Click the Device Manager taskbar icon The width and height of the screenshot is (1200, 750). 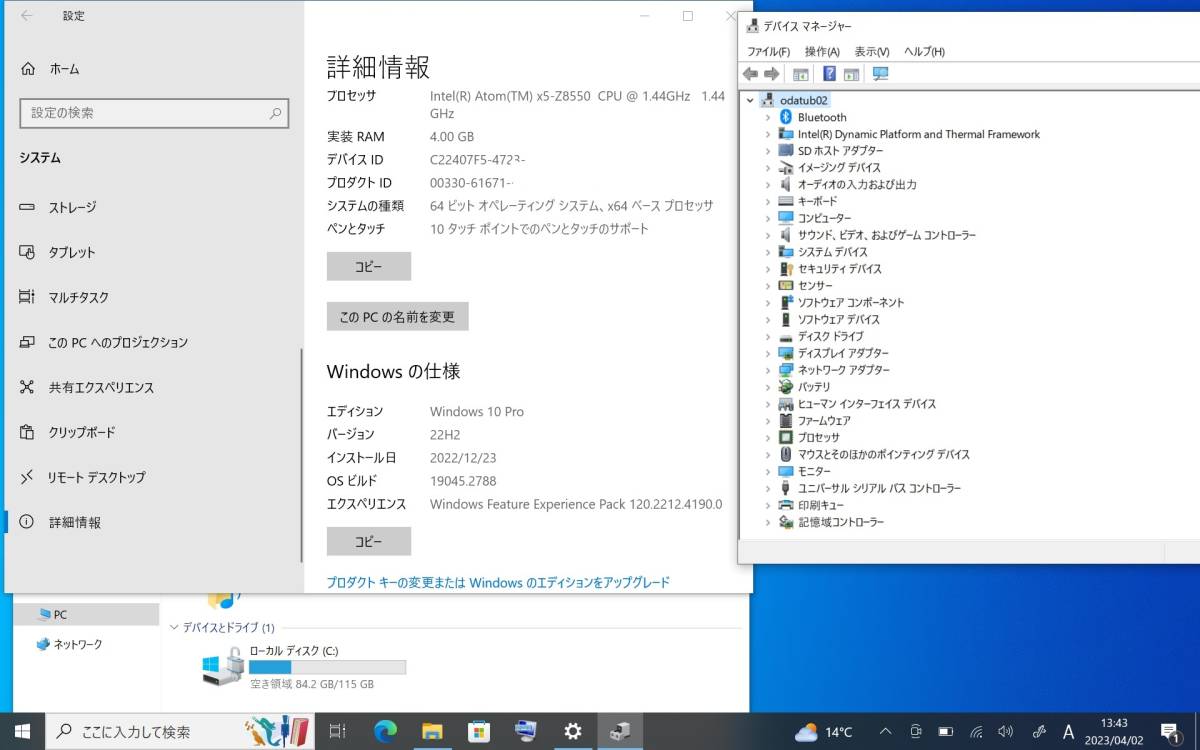(x=620, y=731)
